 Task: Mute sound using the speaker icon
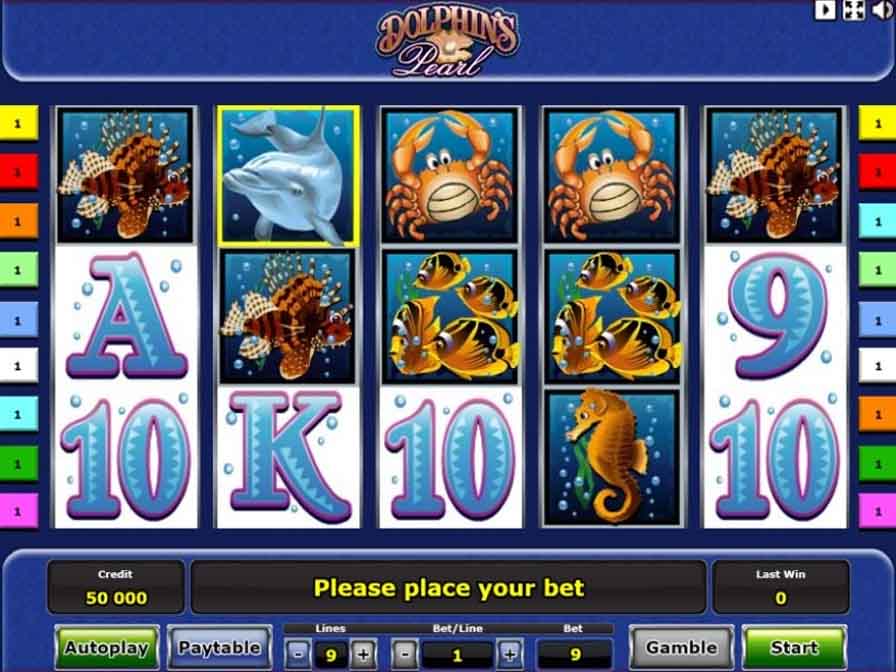tap(882, 10)
